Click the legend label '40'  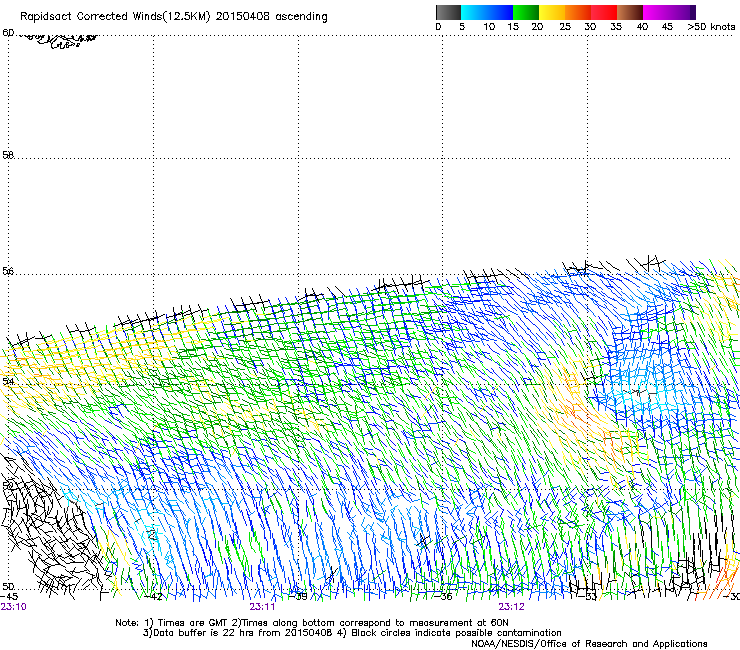[642, 27]
